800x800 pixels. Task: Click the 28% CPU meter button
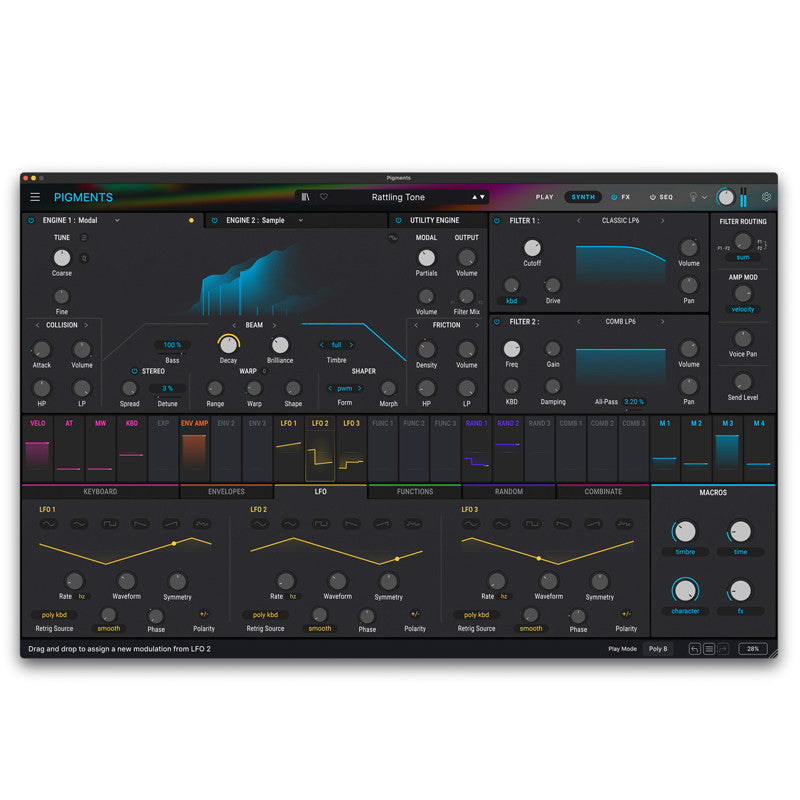[753, 649]
